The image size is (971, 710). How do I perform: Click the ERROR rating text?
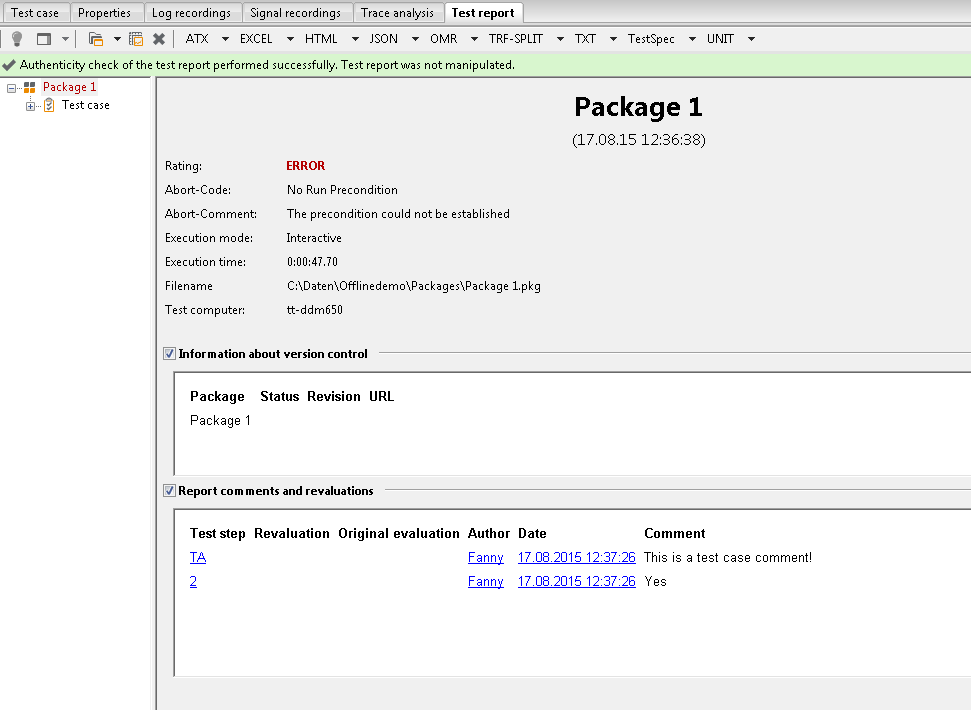tap(305, 166)
